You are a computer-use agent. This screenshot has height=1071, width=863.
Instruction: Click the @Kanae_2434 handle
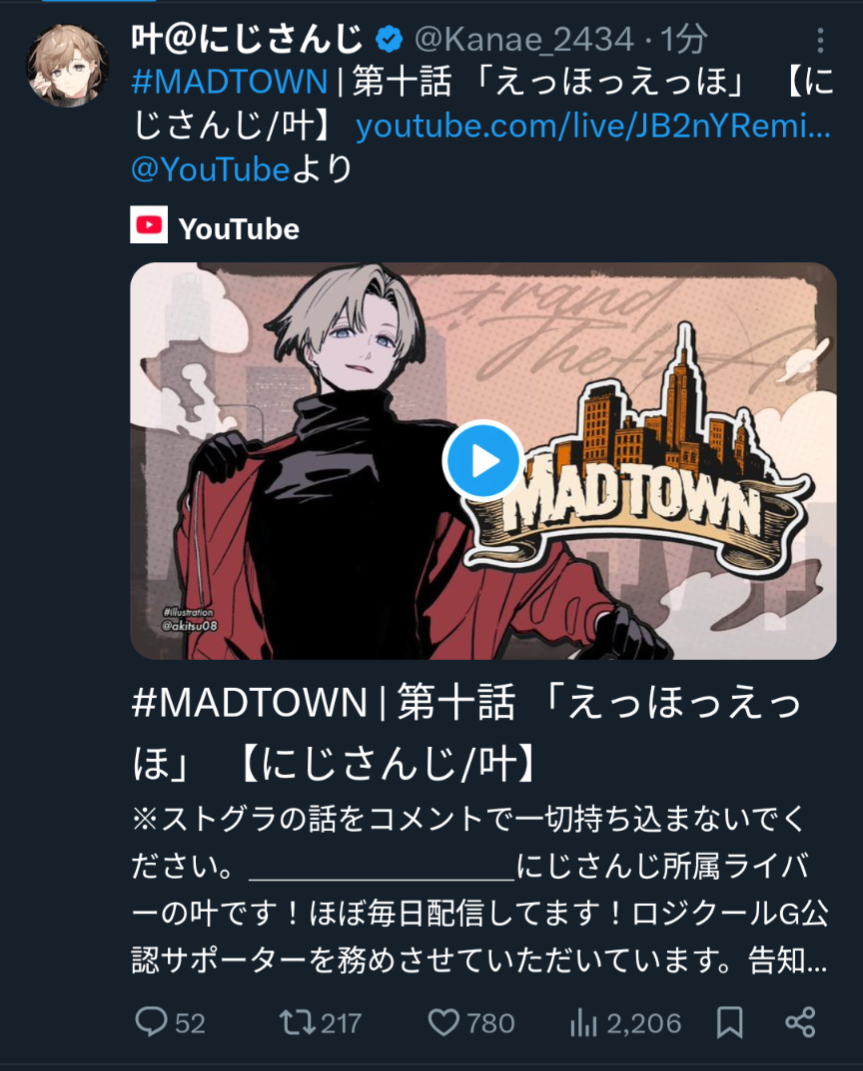coord(524,40)
